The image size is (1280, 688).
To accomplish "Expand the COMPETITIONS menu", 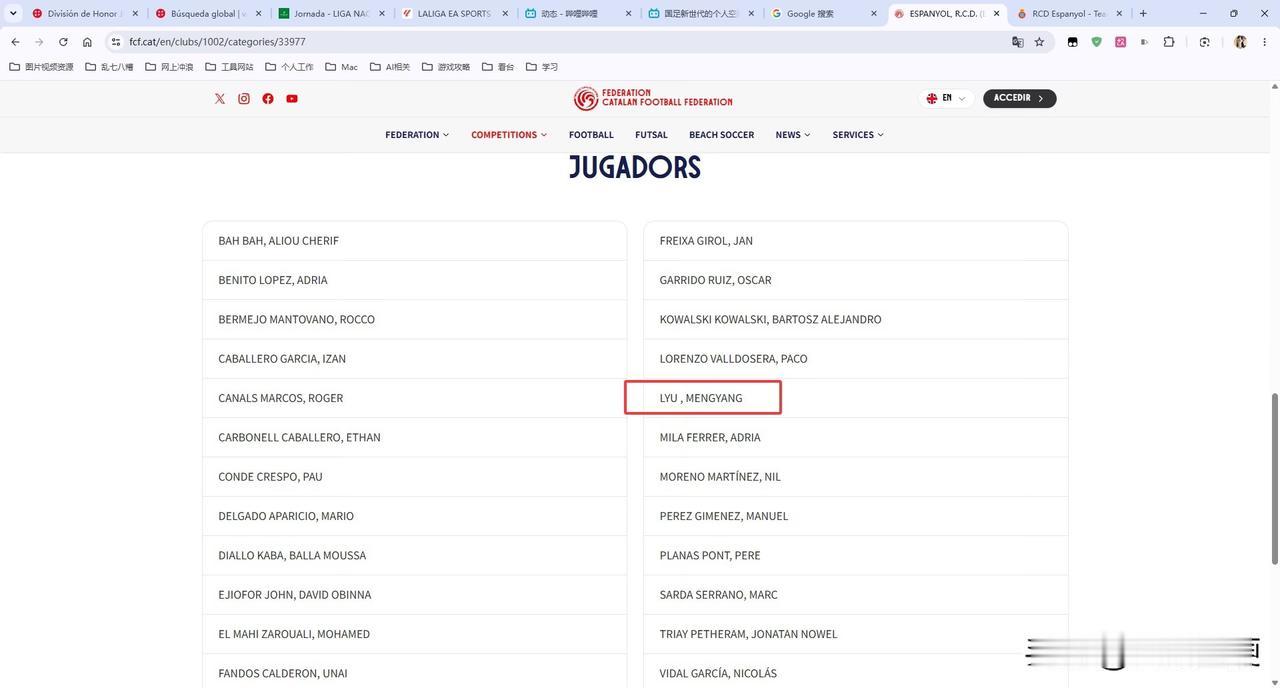I will click(x=509, y=135).
